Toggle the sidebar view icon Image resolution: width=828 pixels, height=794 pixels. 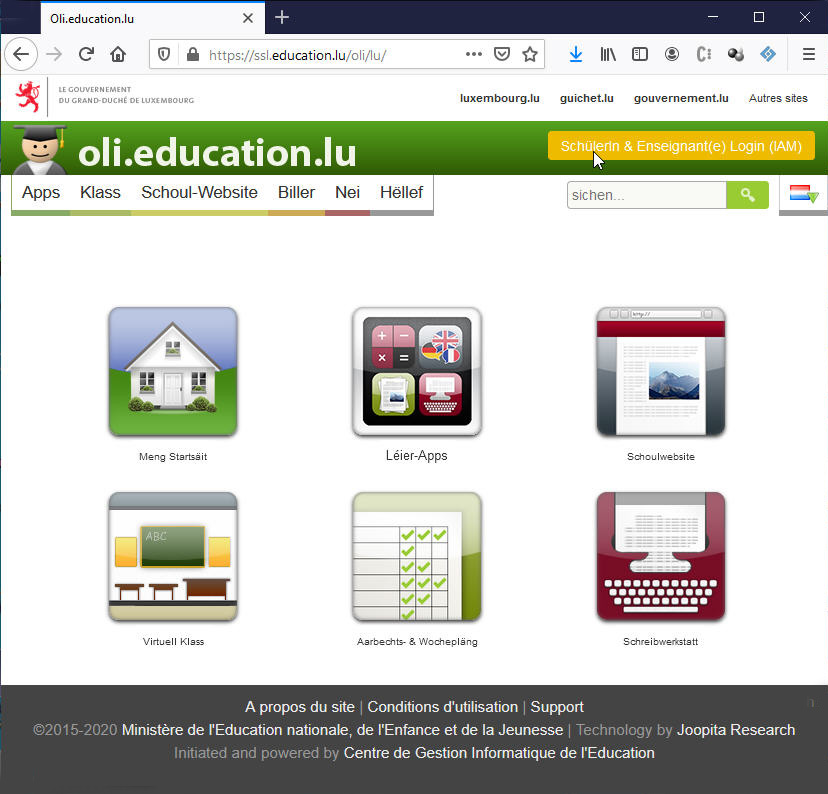click(x=639, y=54)
